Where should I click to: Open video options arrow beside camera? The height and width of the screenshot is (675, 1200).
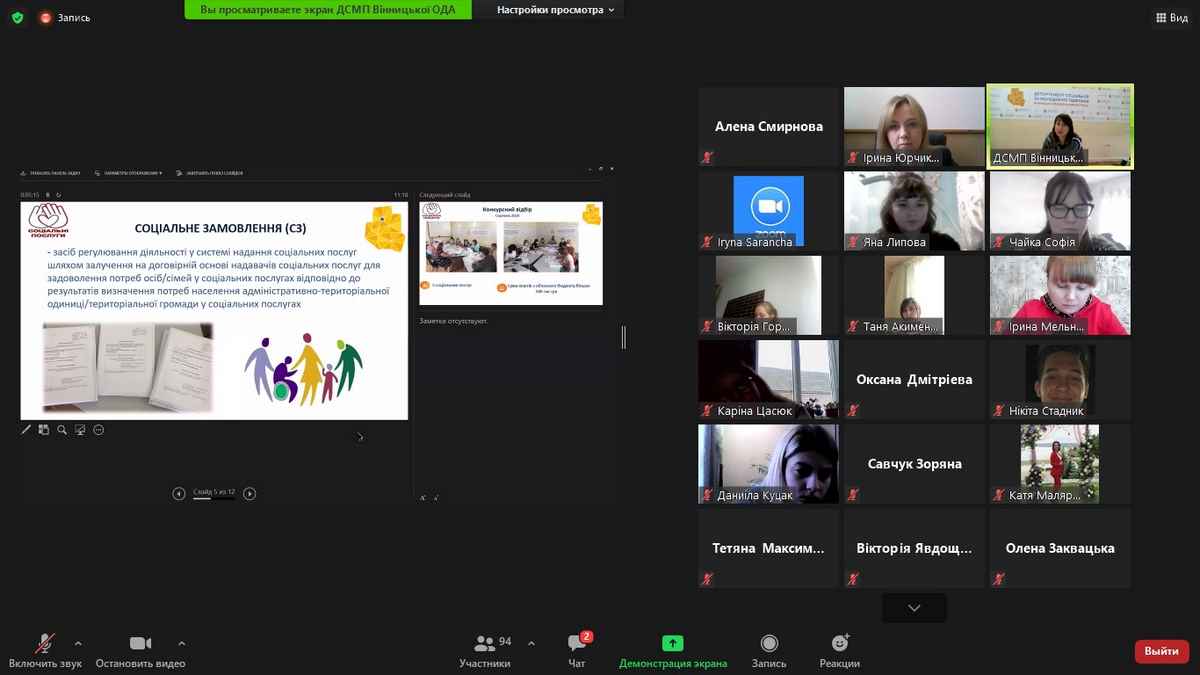[181, 643]
